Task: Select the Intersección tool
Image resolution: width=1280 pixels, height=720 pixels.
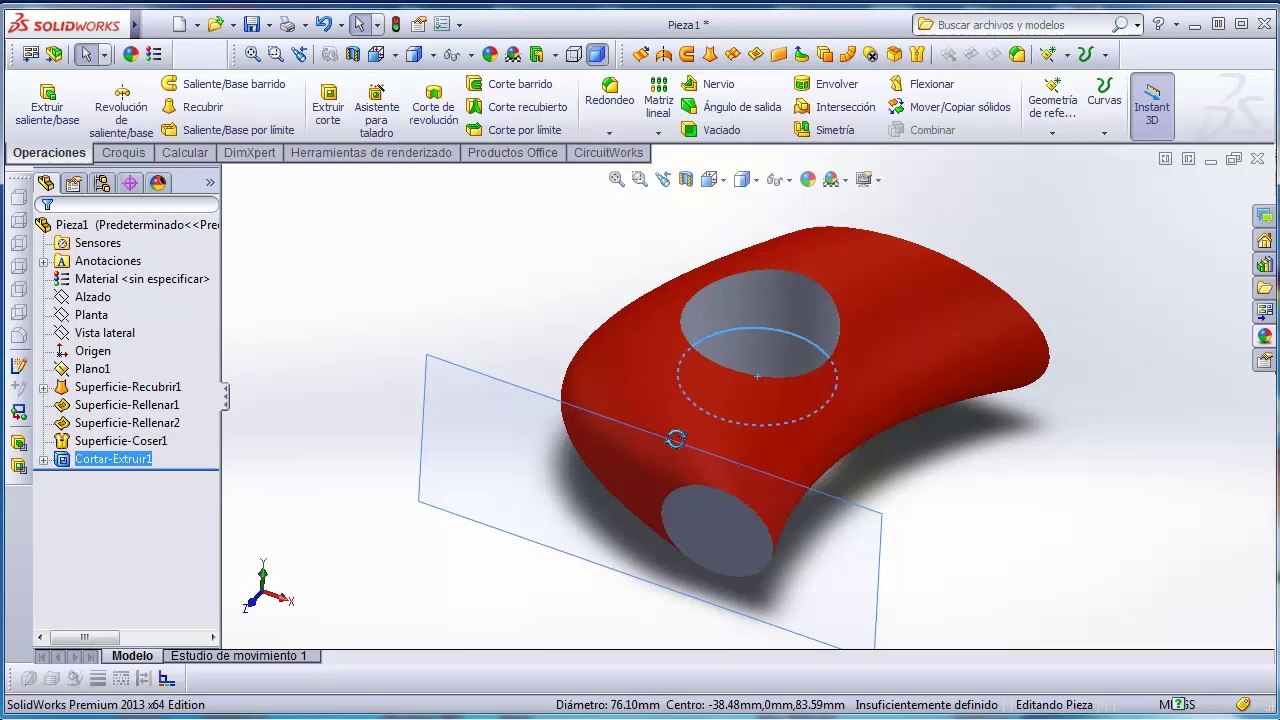Action: pos(834,107)
